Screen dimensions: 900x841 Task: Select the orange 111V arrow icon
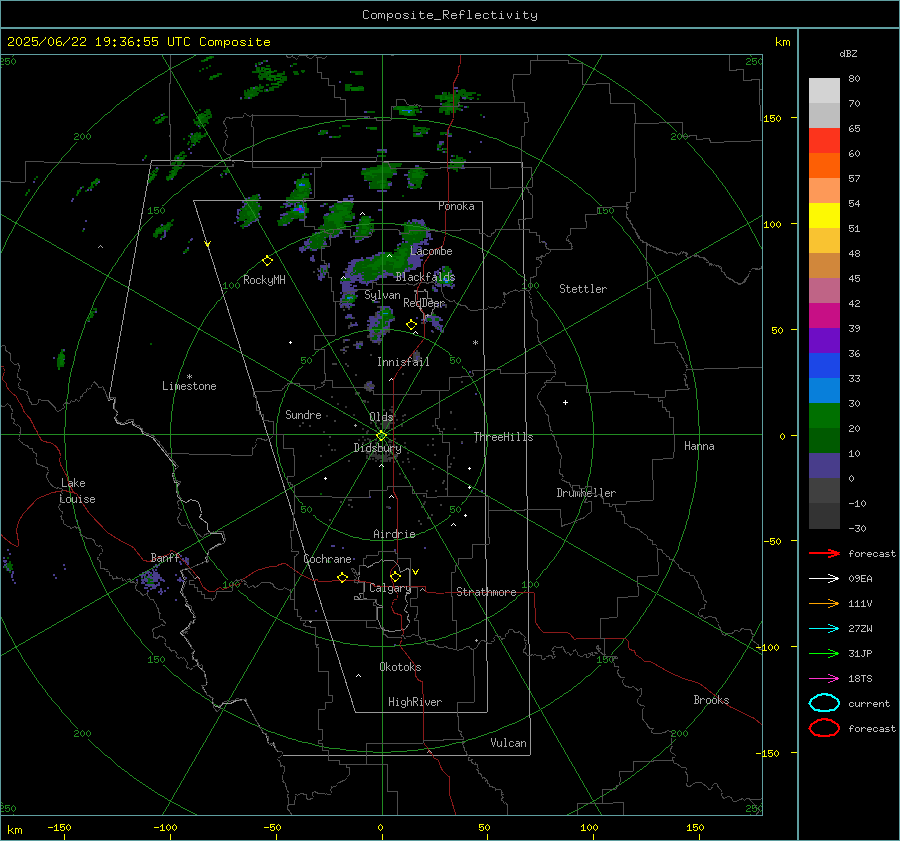point(824,603)
